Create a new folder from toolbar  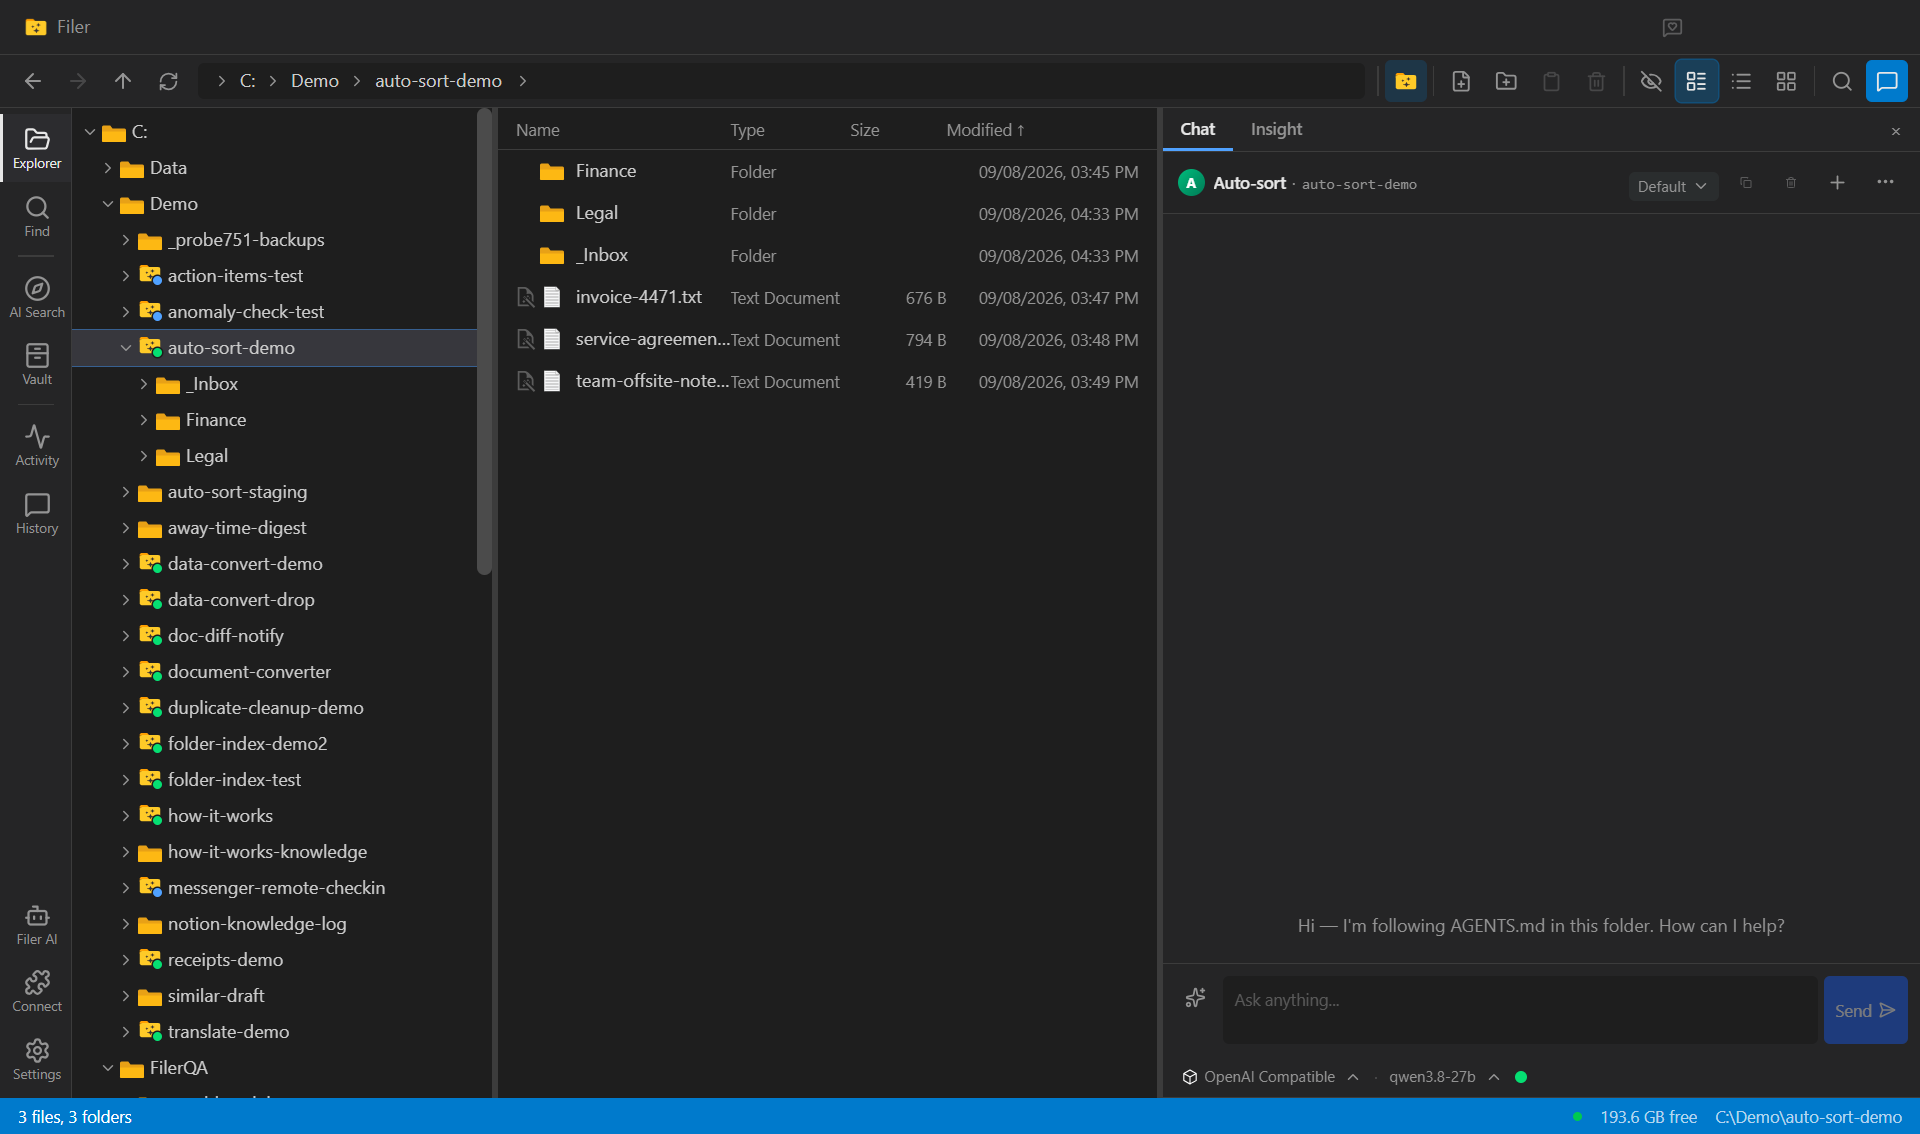coord(1506,81)
